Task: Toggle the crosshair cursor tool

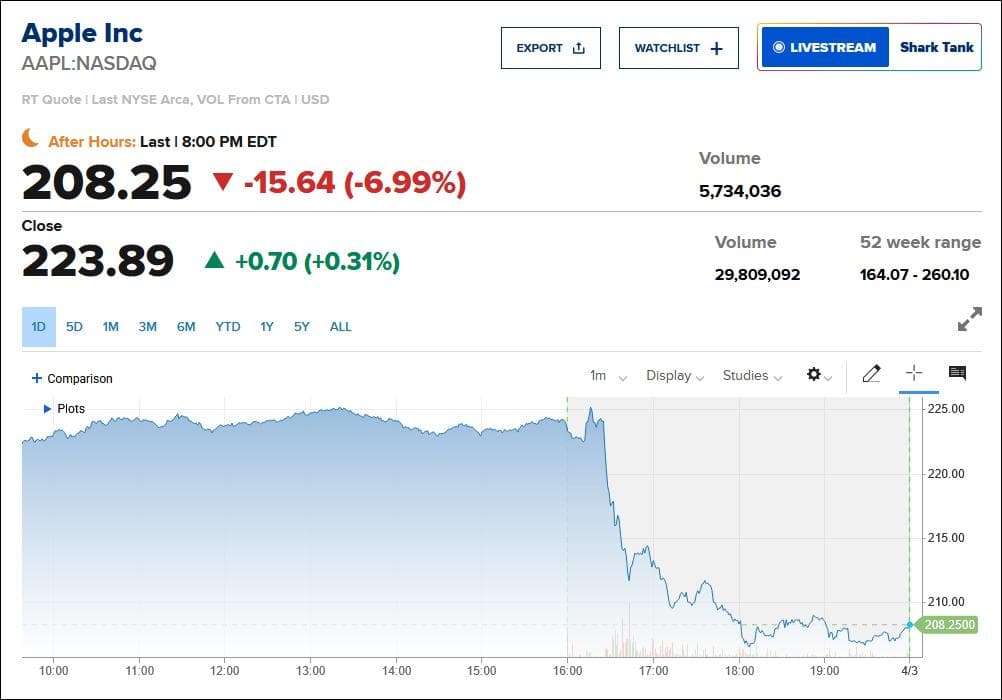Action: pyautogui.click(x=914, y=373)
